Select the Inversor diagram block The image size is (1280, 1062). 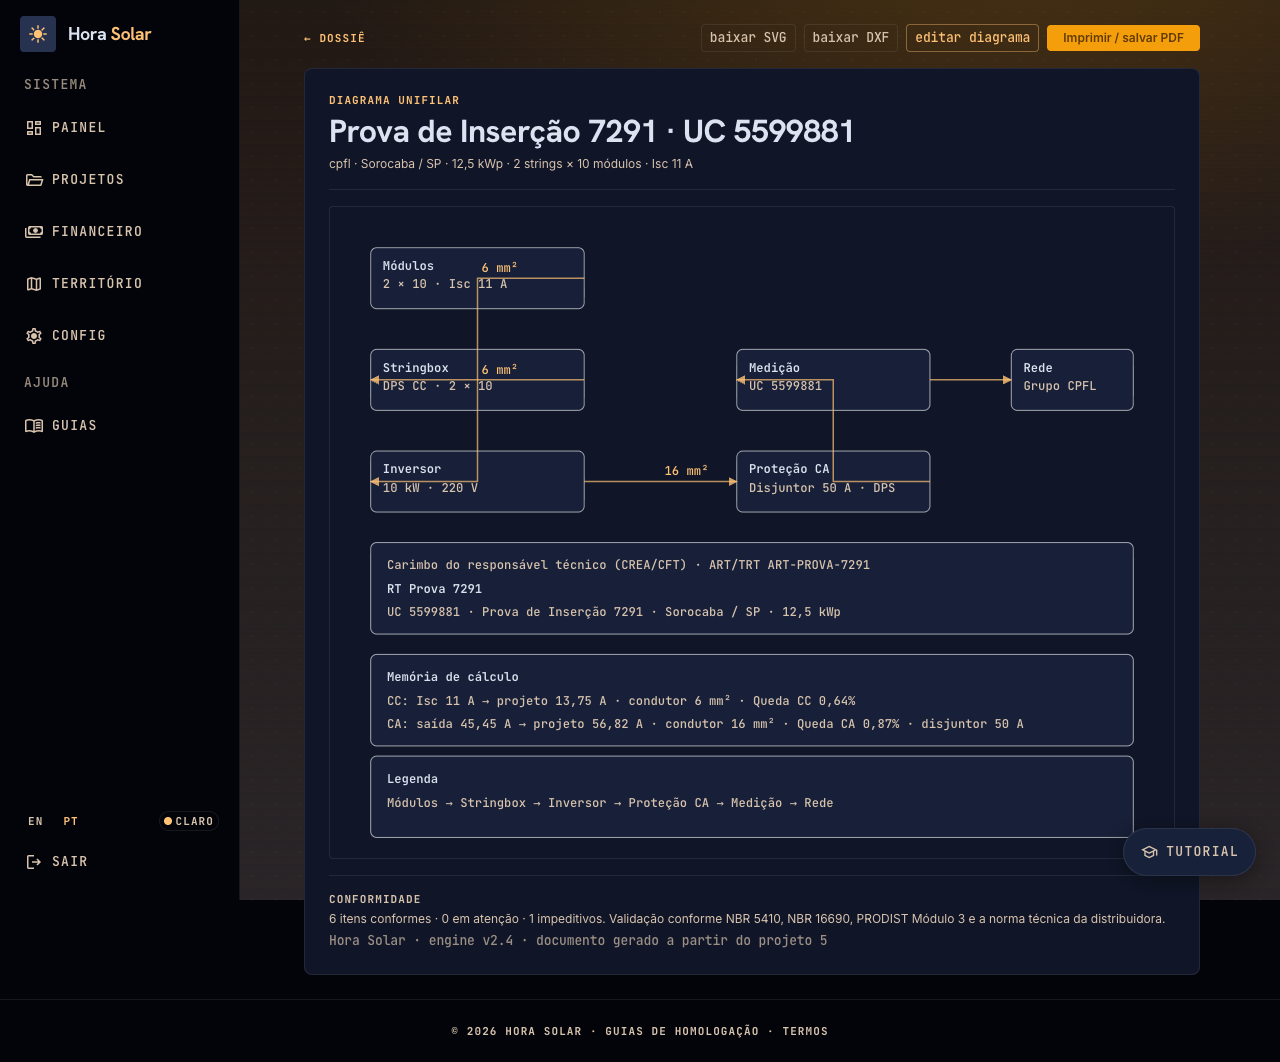click(477, 482)
